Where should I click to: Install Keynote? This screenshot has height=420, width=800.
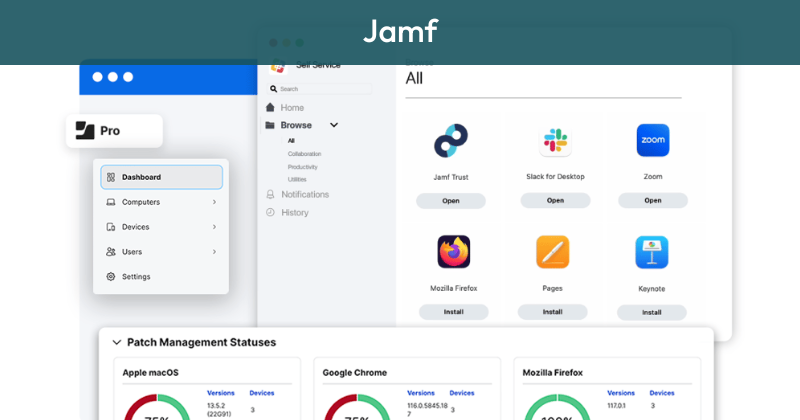point(652,312)
